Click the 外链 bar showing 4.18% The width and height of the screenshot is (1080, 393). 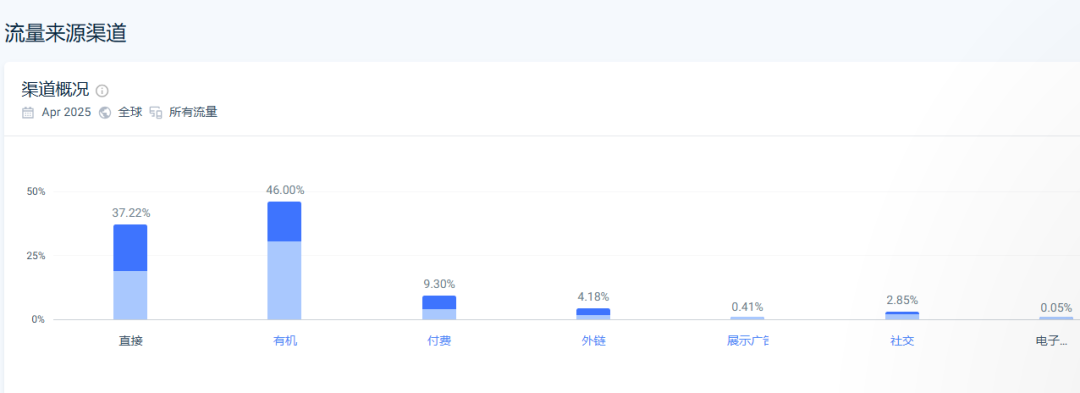point(593,314)
